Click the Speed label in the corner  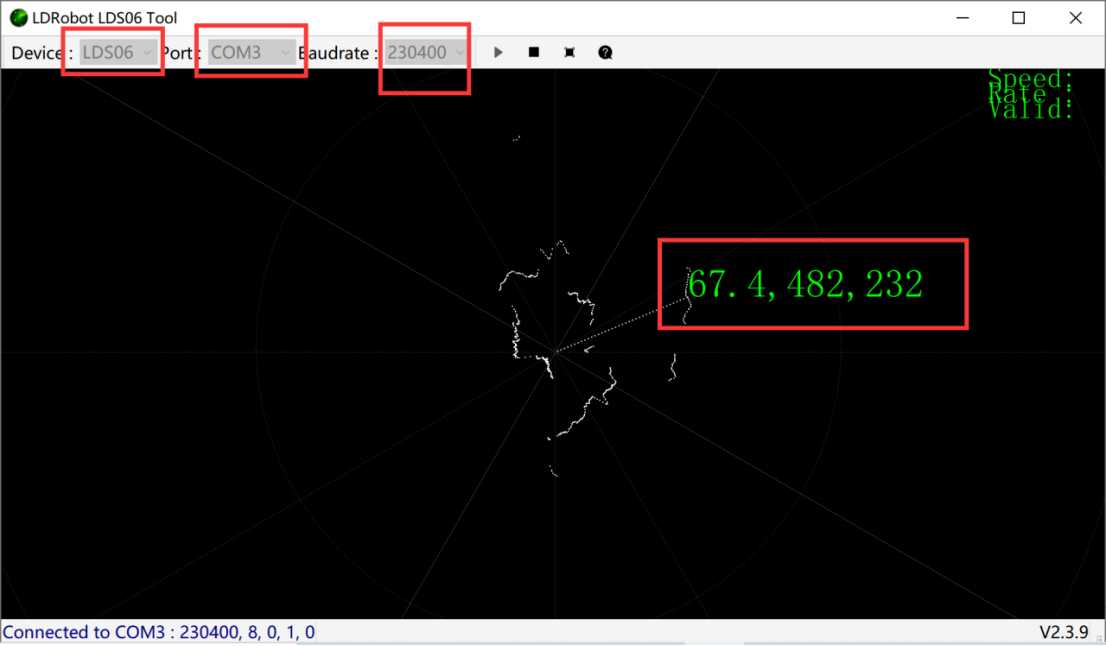point(1031,78)
